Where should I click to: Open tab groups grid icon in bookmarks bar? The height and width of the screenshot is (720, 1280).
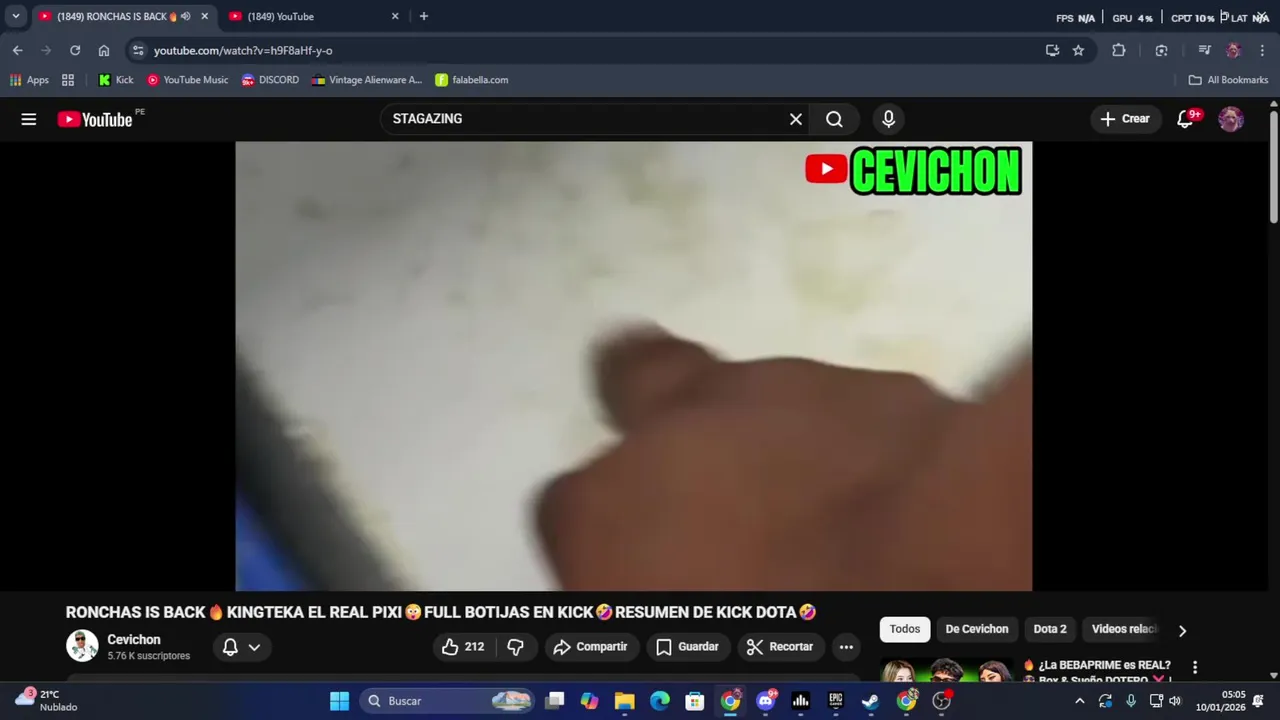point(68,80)
